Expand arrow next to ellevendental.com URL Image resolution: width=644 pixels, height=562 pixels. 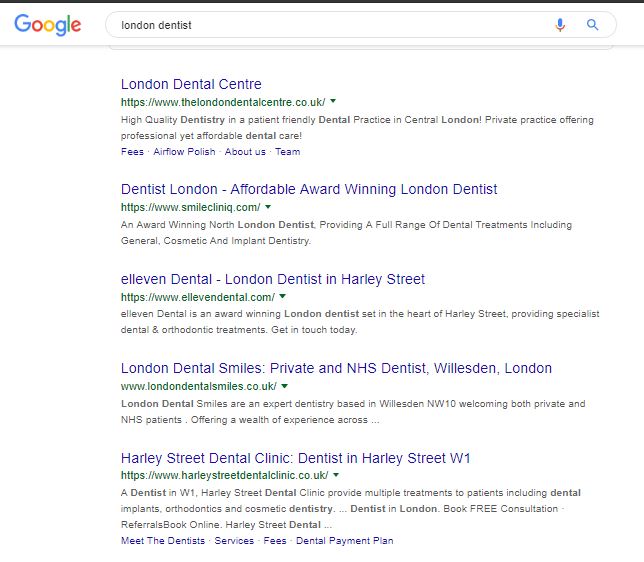(282, 296)
